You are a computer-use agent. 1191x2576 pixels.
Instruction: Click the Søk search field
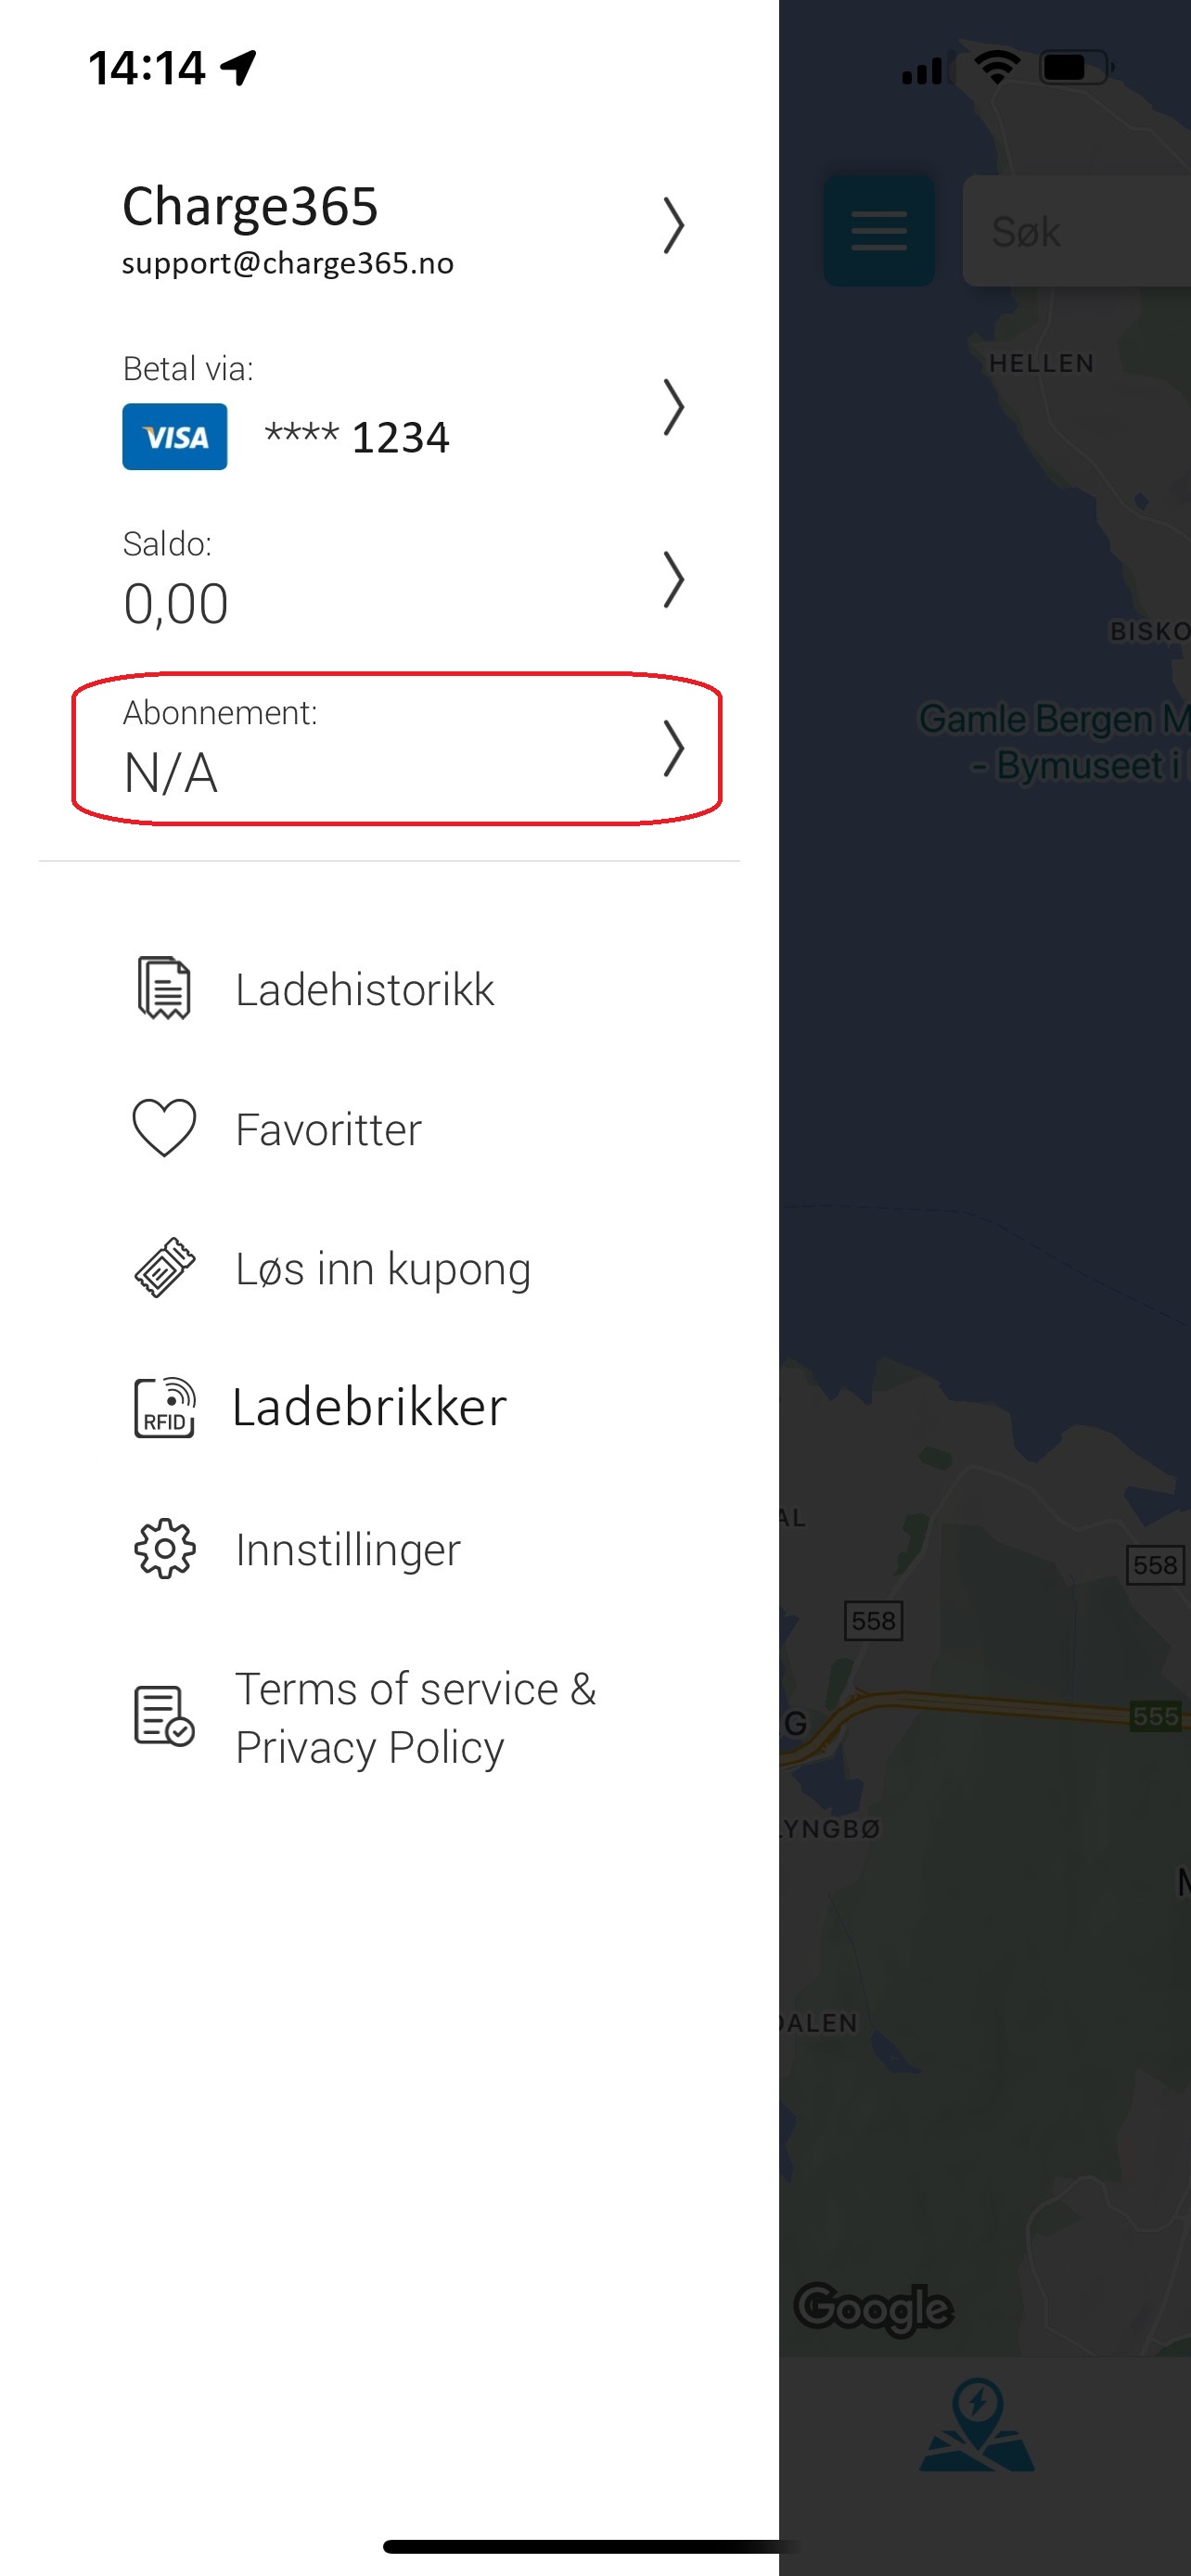pos(1077,231)
